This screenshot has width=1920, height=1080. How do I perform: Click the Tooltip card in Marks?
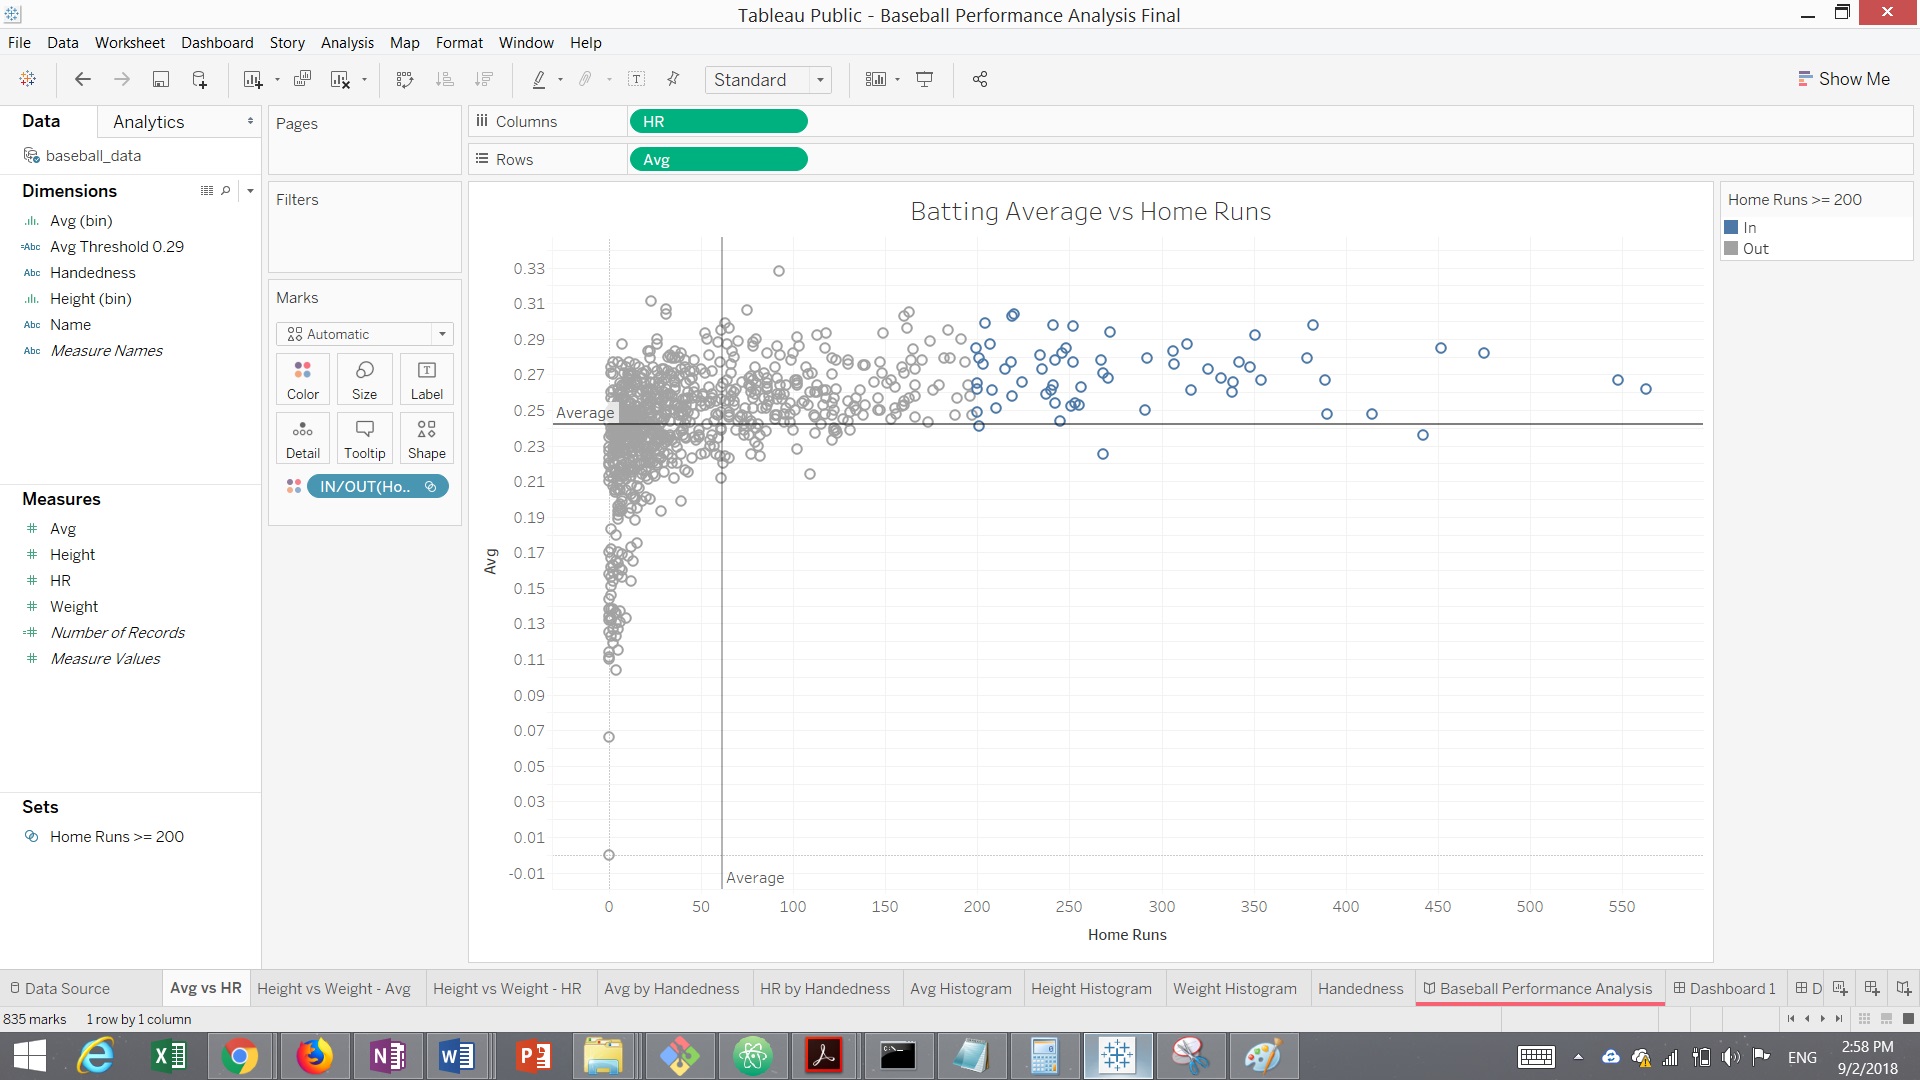(365, 438)
